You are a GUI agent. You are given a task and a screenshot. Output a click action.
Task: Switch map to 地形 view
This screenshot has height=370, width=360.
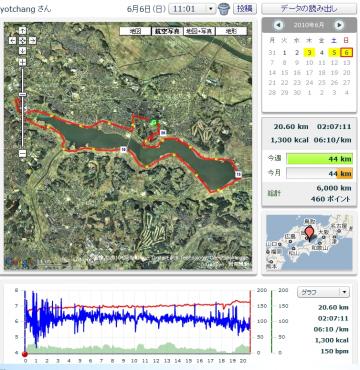click(231, 31)
